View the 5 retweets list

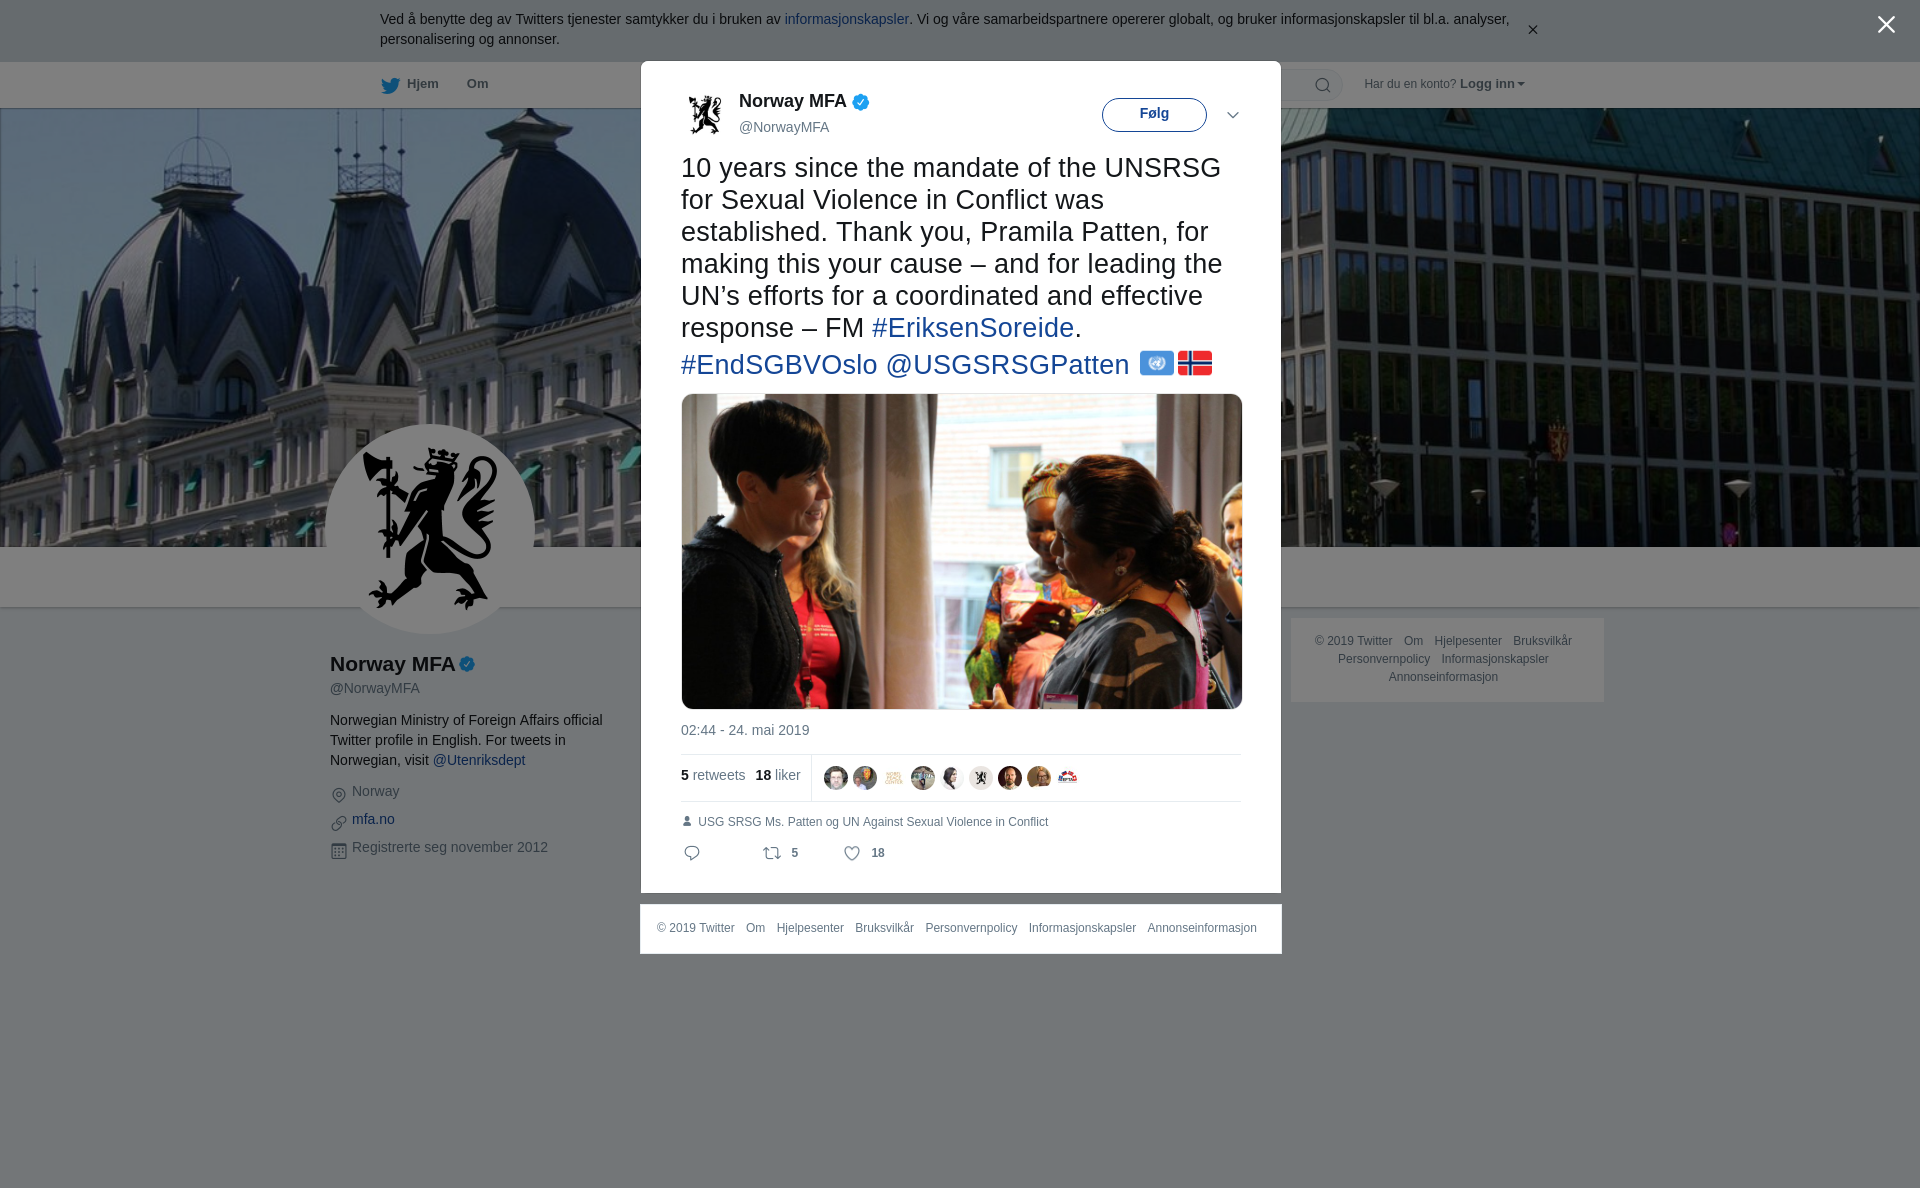(x=713, y=775)
